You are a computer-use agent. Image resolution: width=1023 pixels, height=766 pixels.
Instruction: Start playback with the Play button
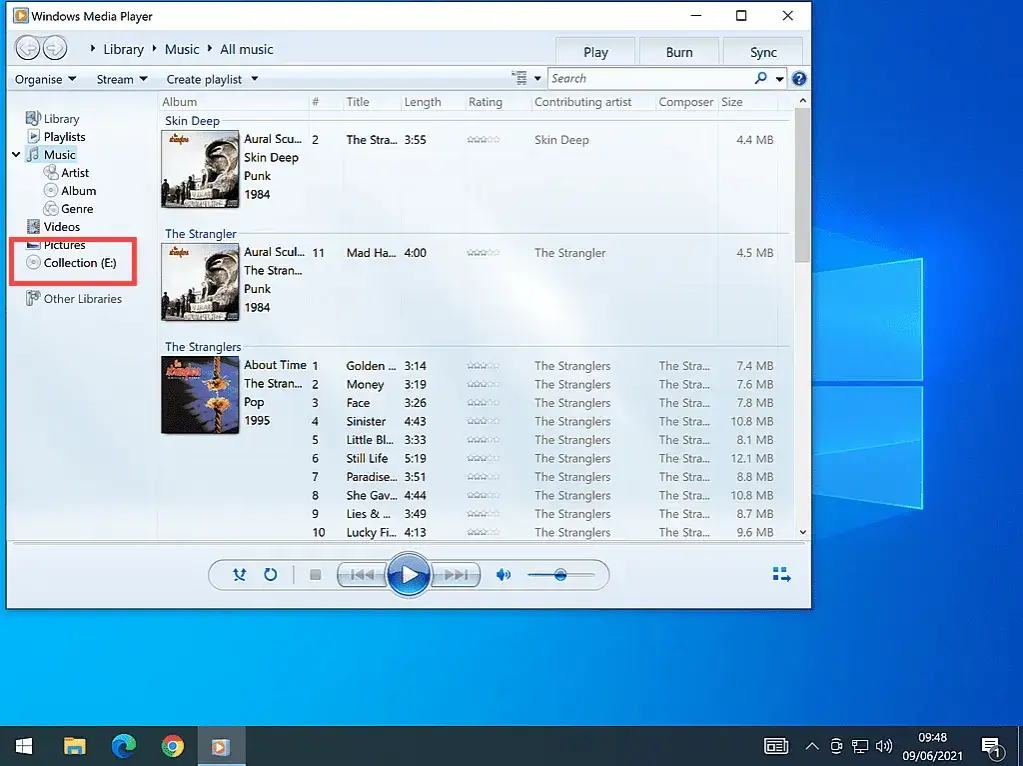pos(408,575)
